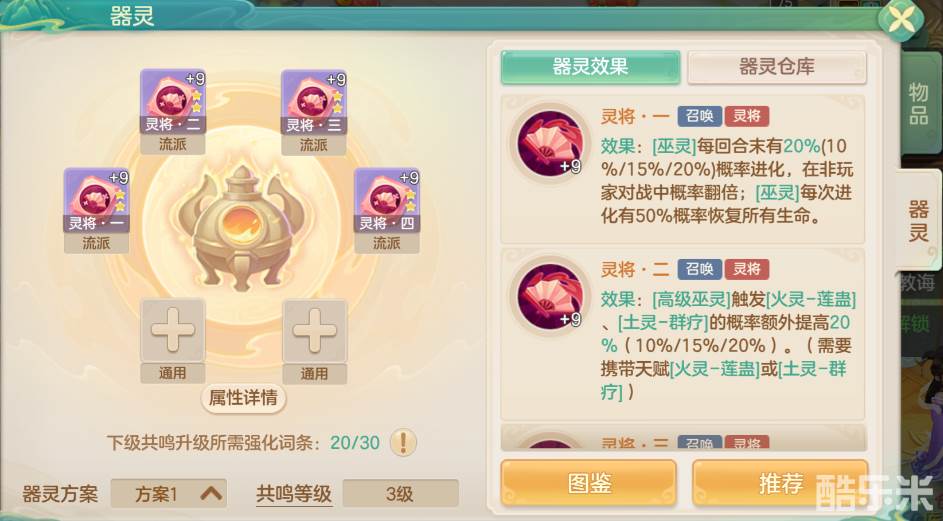Click the 属性详情 button

pos(243,398)
